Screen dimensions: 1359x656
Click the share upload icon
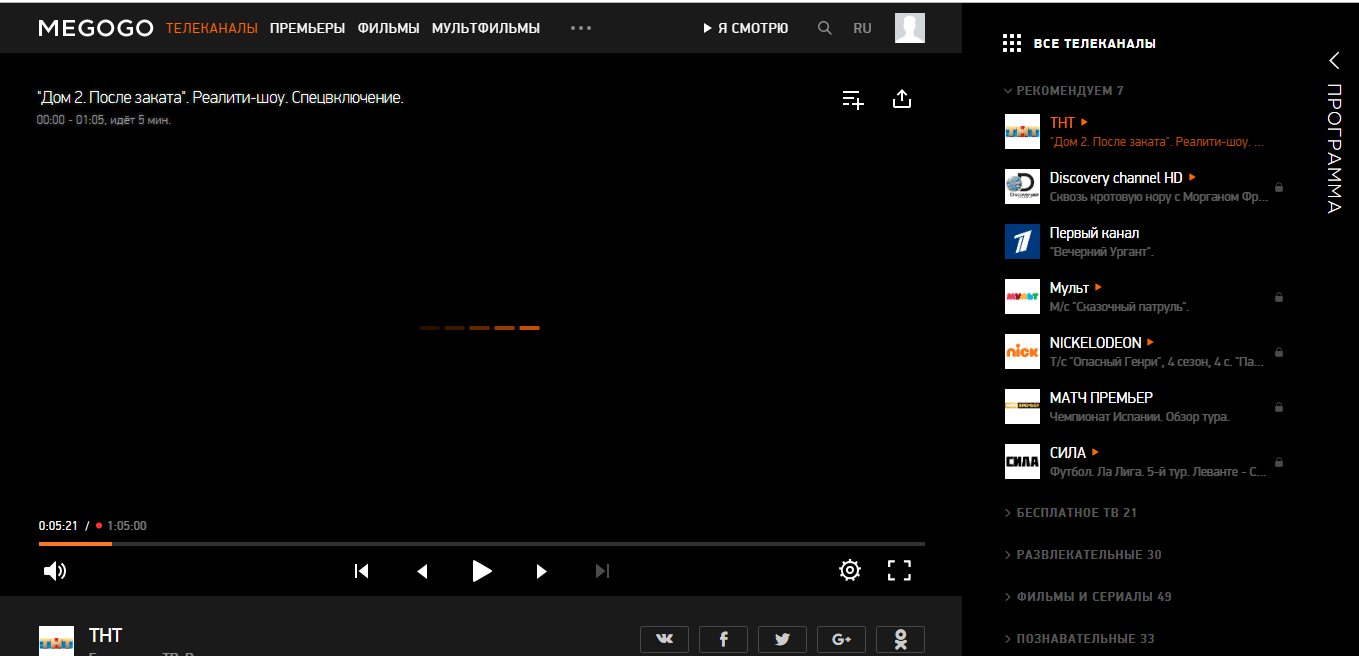click(902, 99)
